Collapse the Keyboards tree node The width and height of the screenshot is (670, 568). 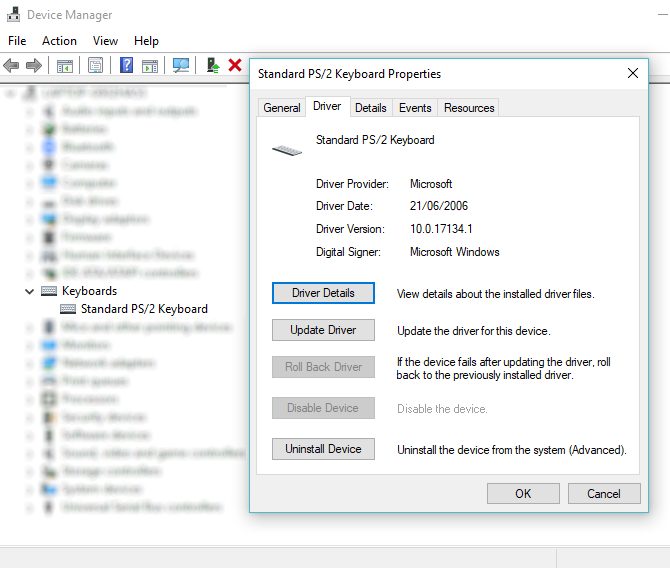pos(29,291)
